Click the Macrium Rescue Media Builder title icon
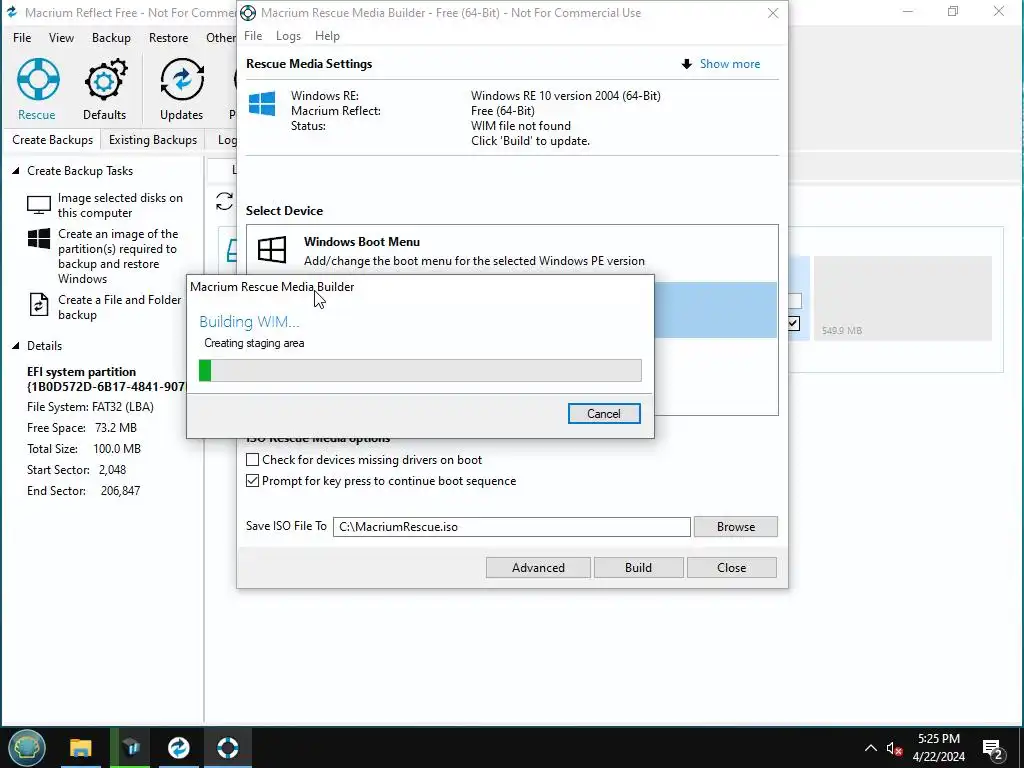The image size is (1024, 768). click(248, 12)
